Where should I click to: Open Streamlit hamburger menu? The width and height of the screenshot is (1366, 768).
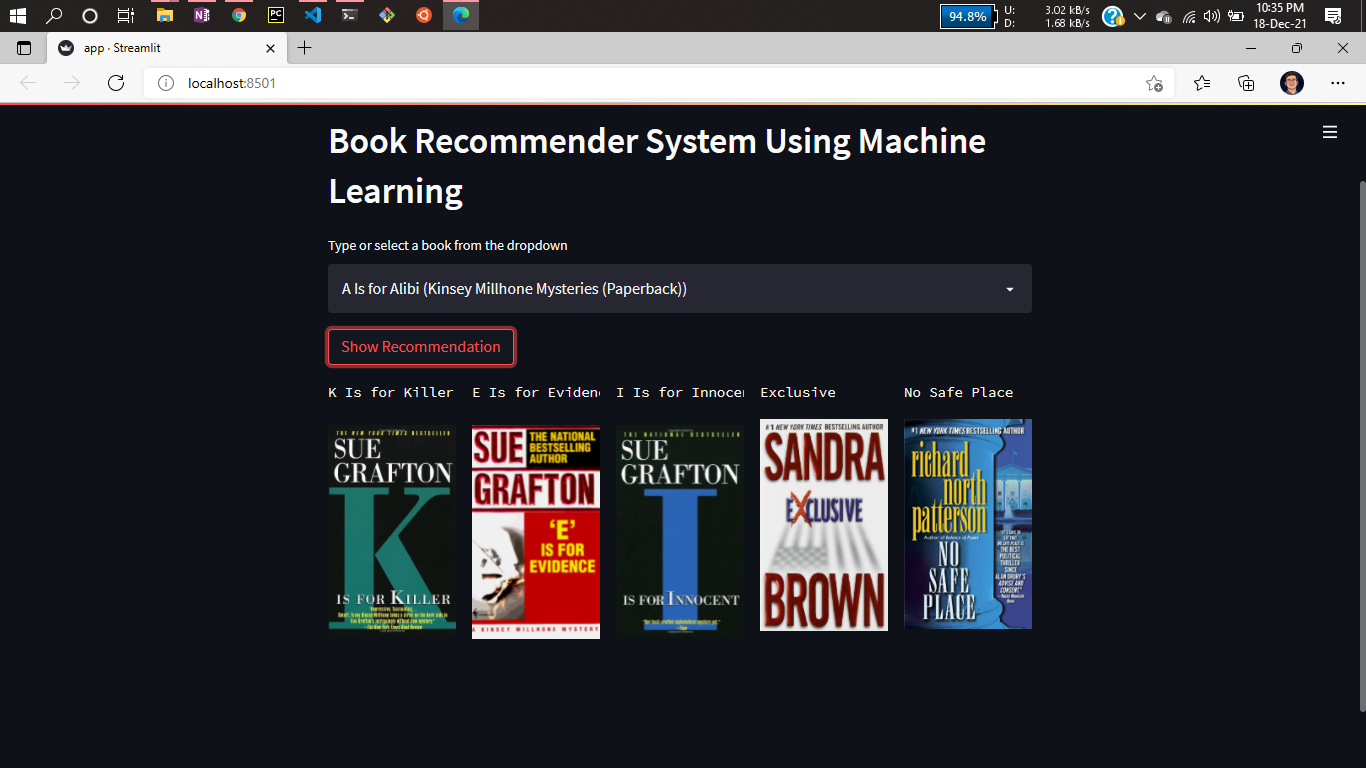click(1330, 132)
